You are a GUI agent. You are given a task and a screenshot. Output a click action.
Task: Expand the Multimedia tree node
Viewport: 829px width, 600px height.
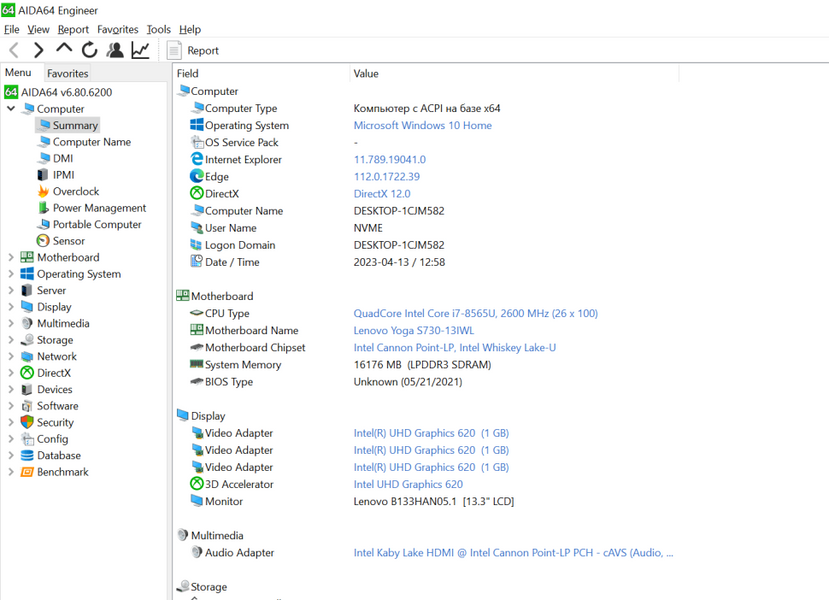pyautogui.click(x=11, y=323)
